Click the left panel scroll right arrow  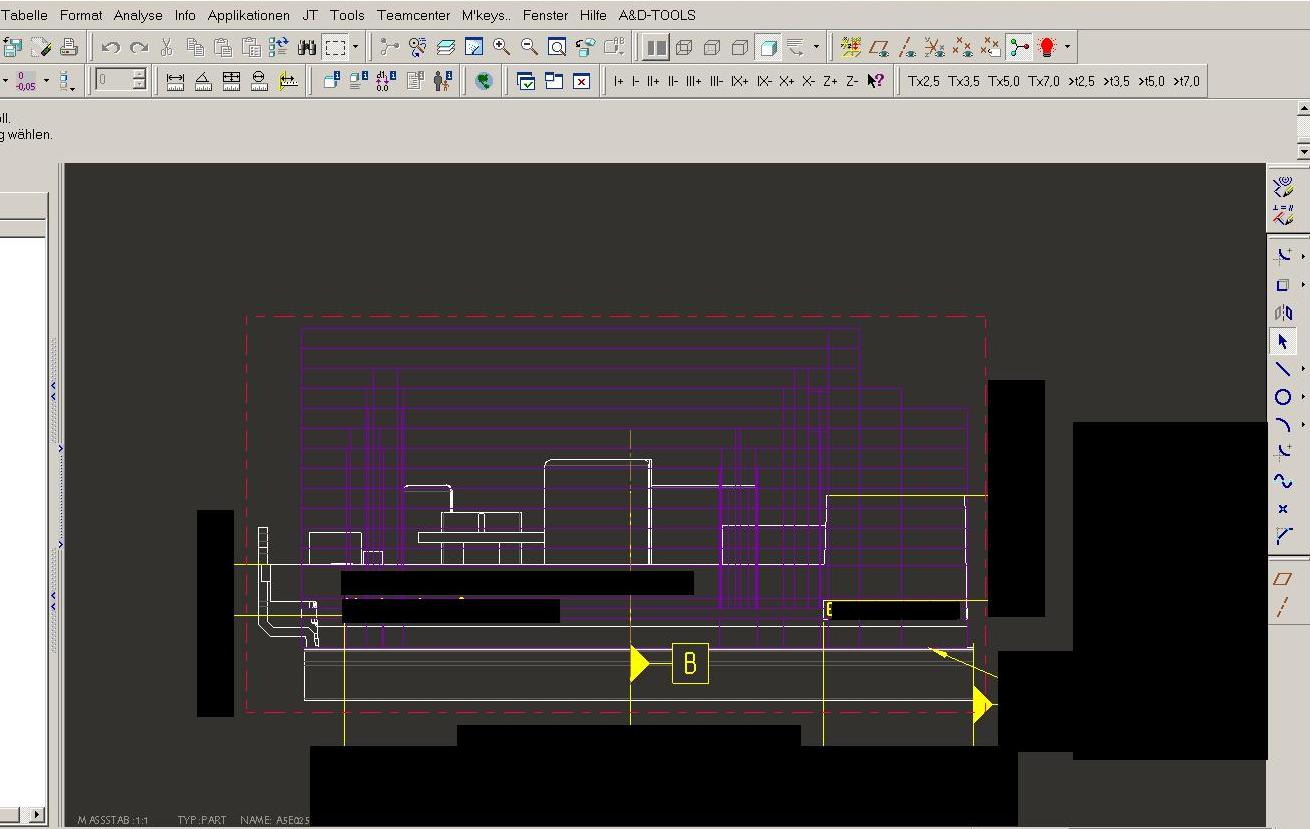37,815
